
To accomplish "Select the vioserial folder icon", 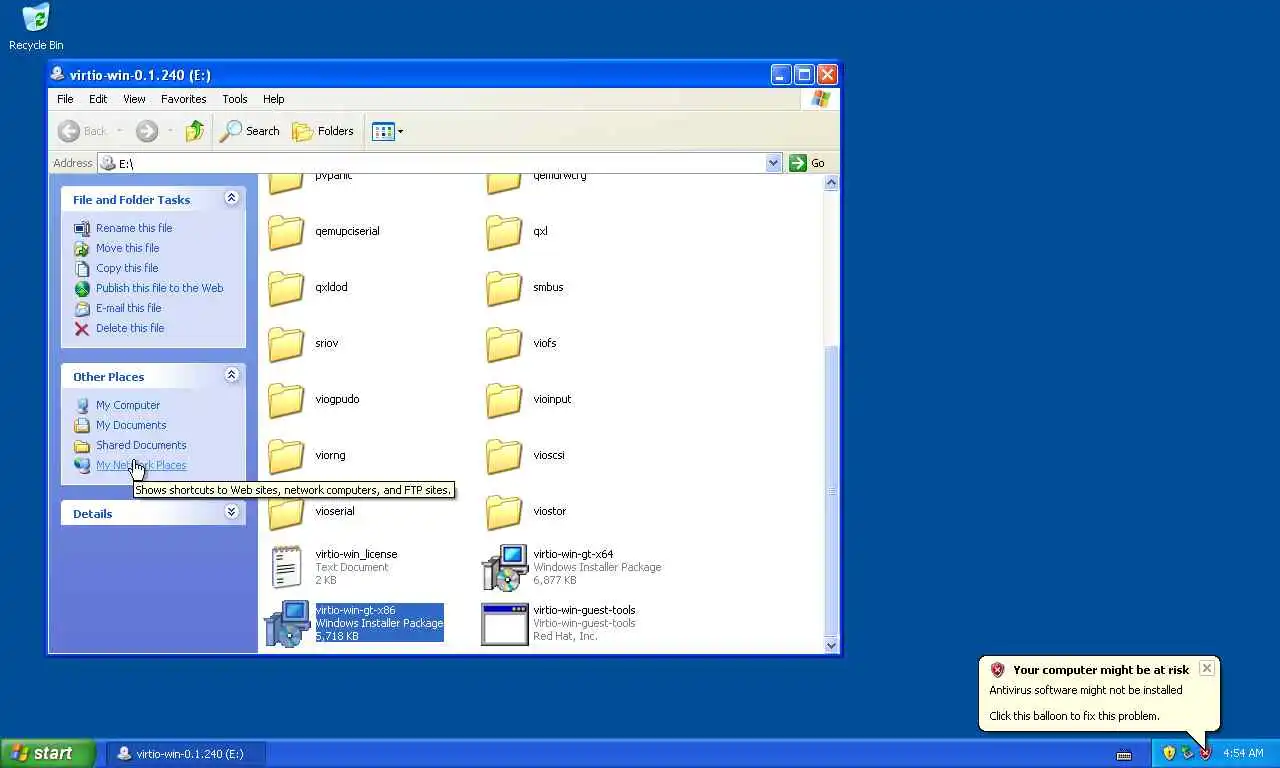I will (x=286, y=512).
